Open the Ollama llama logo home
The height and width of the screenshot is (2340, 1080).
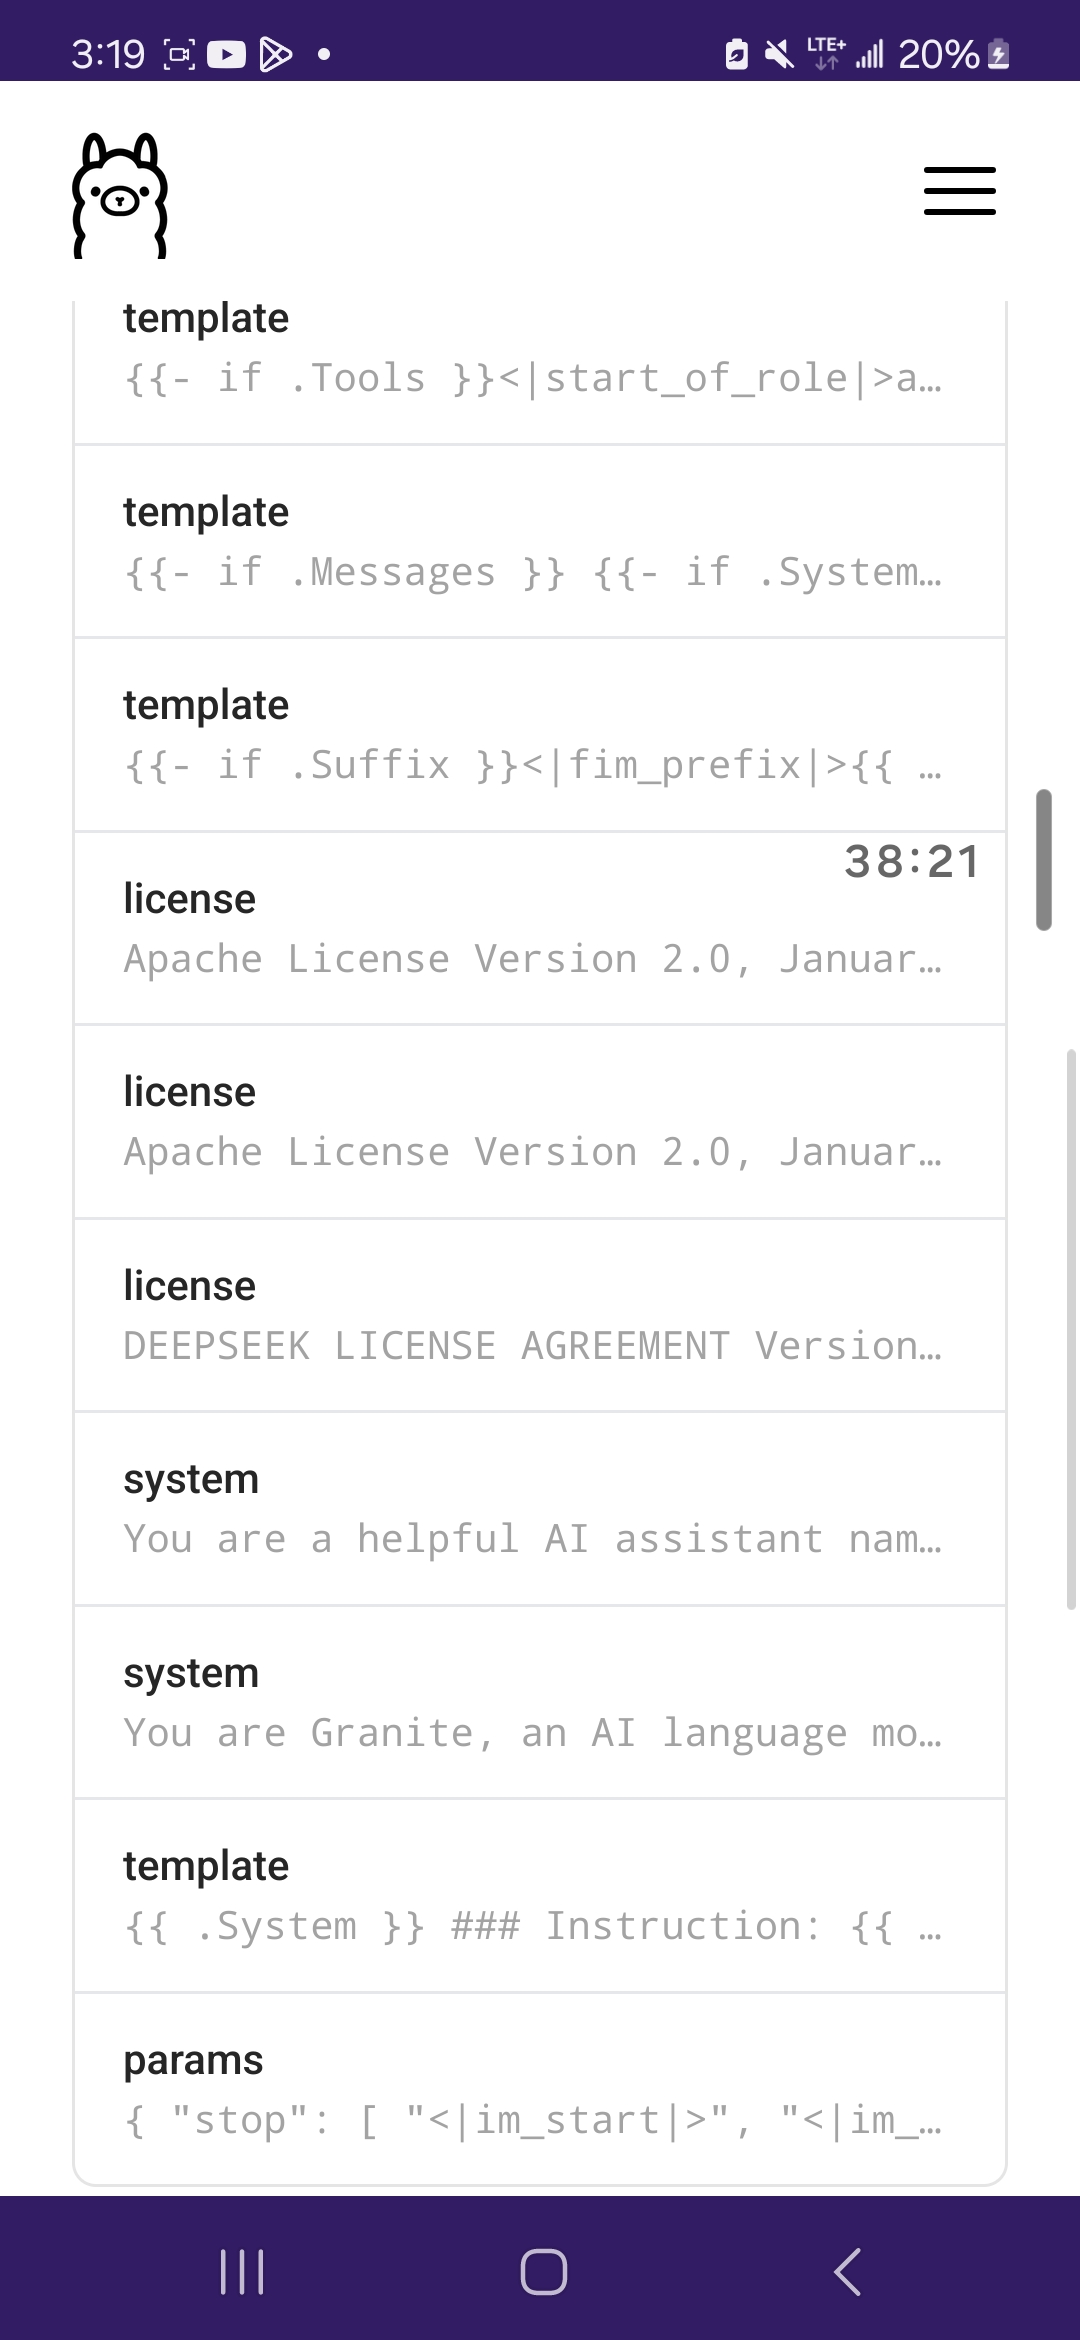120,196
